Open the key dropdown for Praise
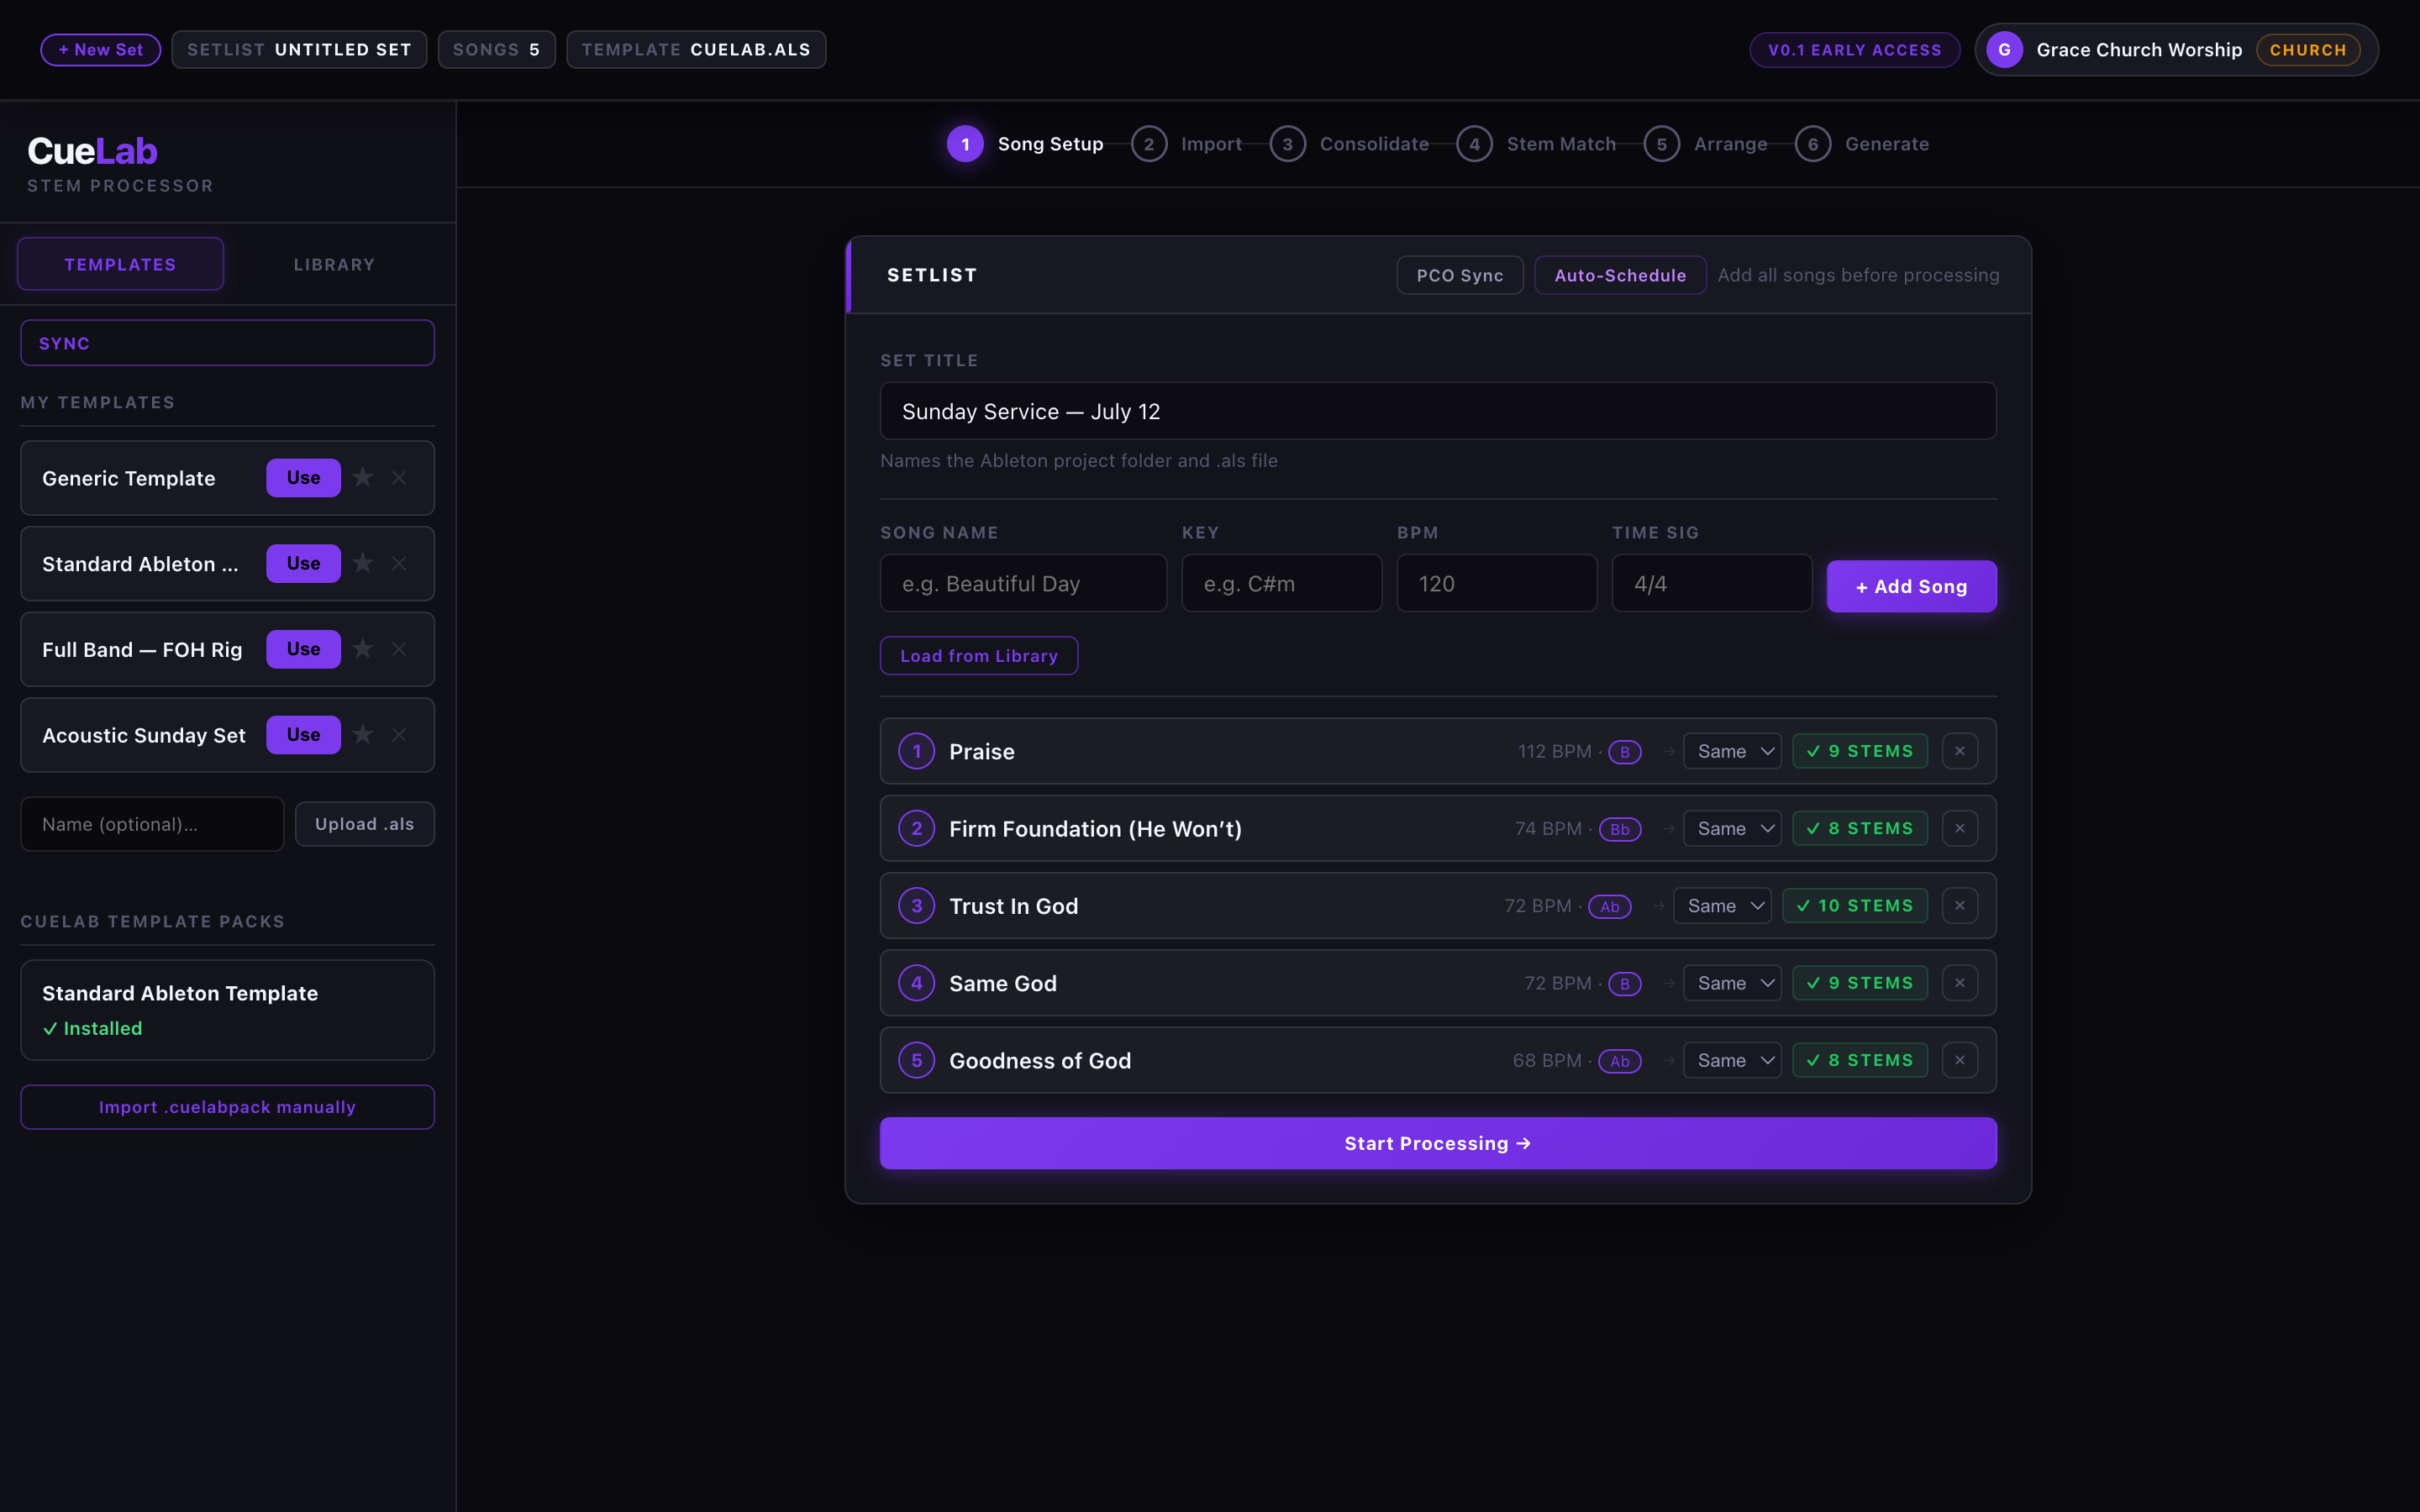The width and height of the screenshot is (2420, 1512). click(x=1732, y=751)
